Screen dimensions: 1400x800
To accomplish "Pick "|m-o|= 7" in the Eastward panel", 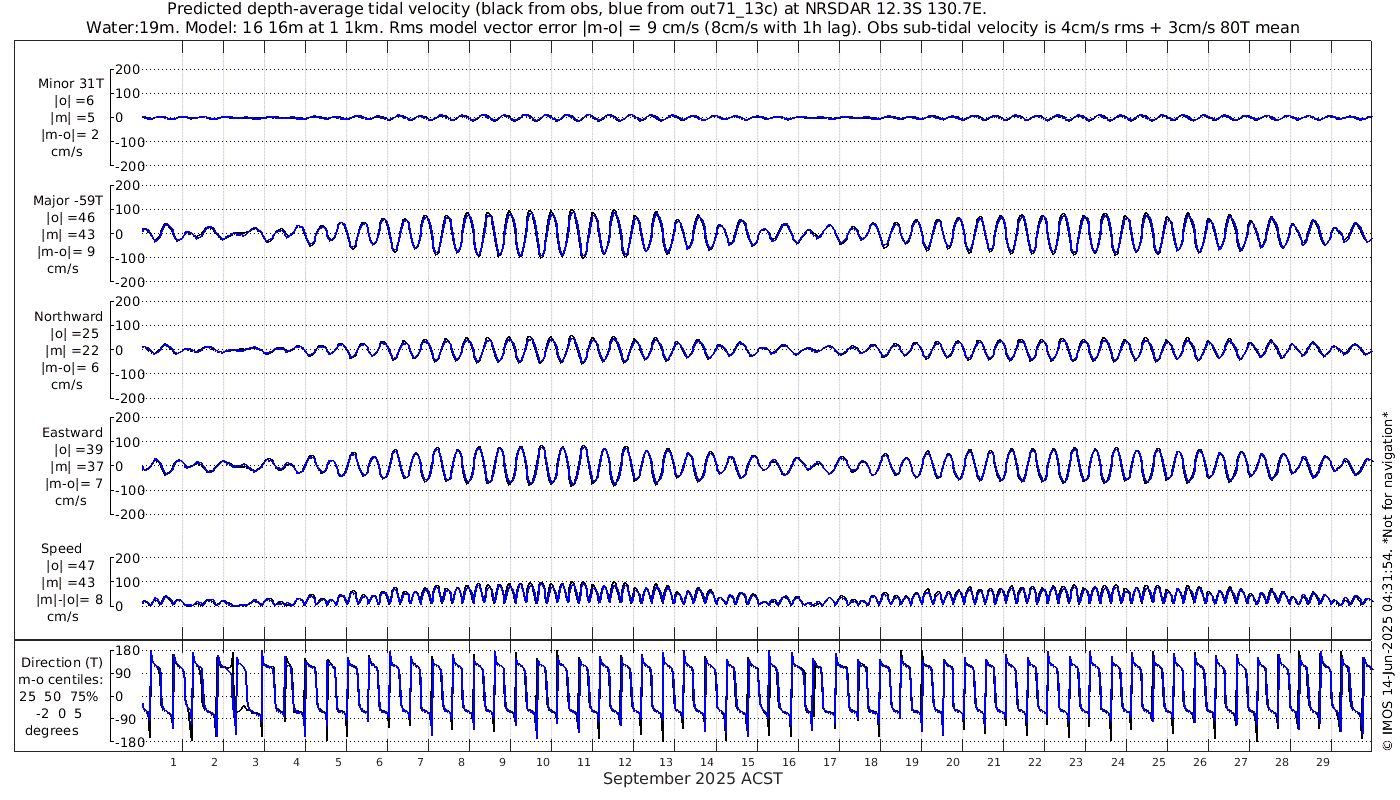I will pos(74,484).
